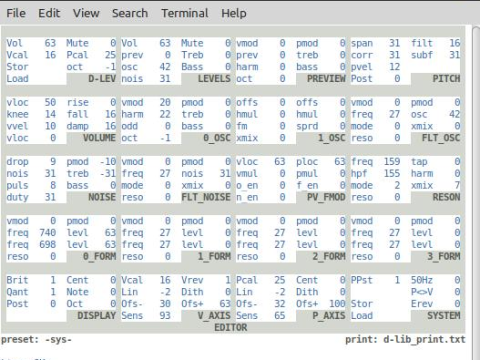The image size is (480, 360).
Task: Select the odd parameter in 0_OSC
Action: tap(129, 126)
